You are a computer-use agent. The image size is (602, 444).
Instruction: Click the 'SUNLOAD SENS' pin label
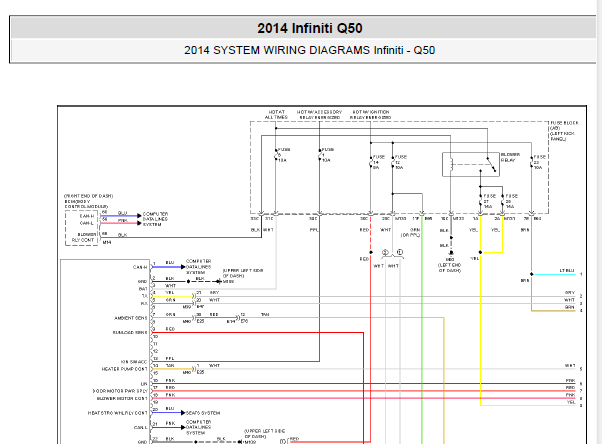click(x=130, y=333)
